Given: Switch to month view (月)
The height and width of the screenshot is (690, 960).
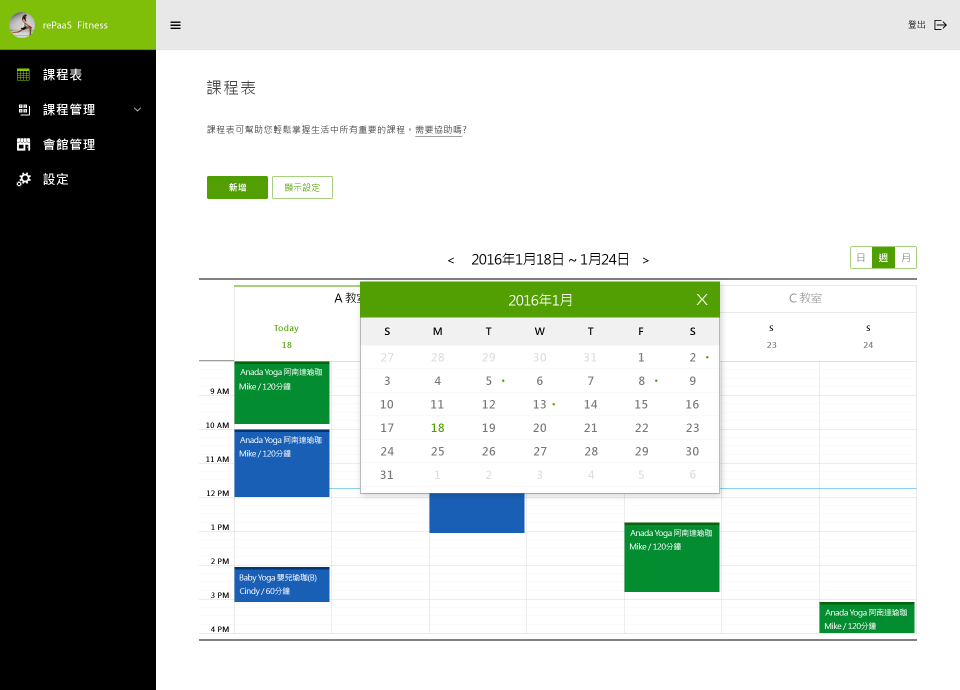Looking at the screenshot, I should pos(905,258).
